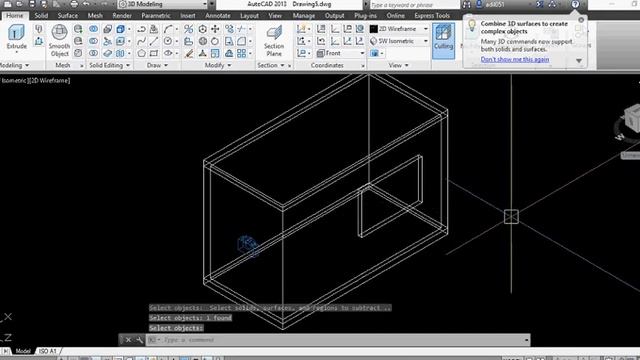Select the Line draw tool
This screenshot has width=640, height=360.
tap(154, 41)
